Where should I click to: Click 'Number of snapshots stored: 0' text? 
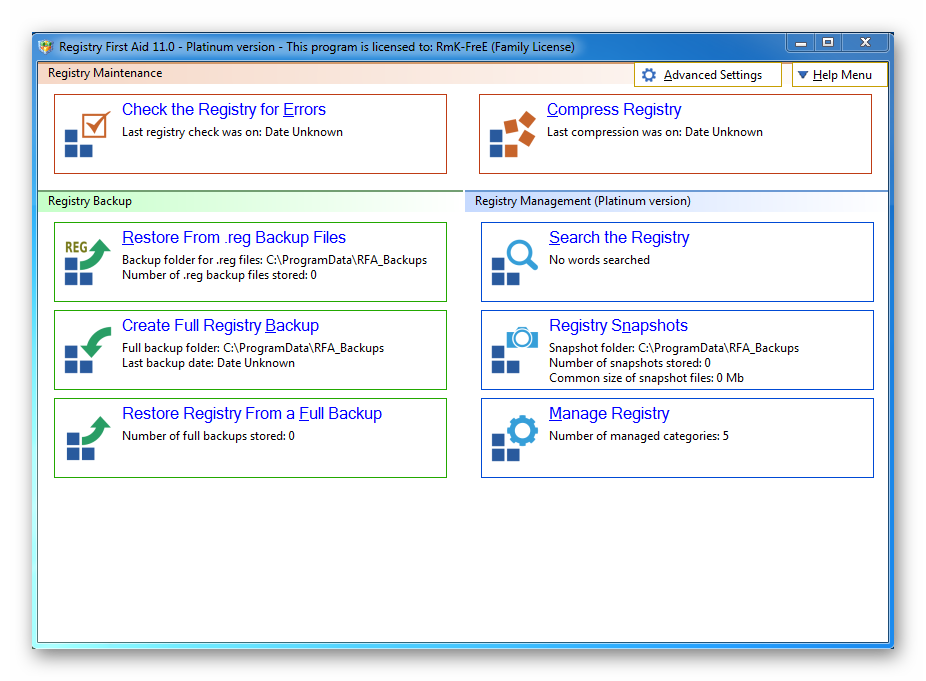pyautogui.click(x=630, y=363)
